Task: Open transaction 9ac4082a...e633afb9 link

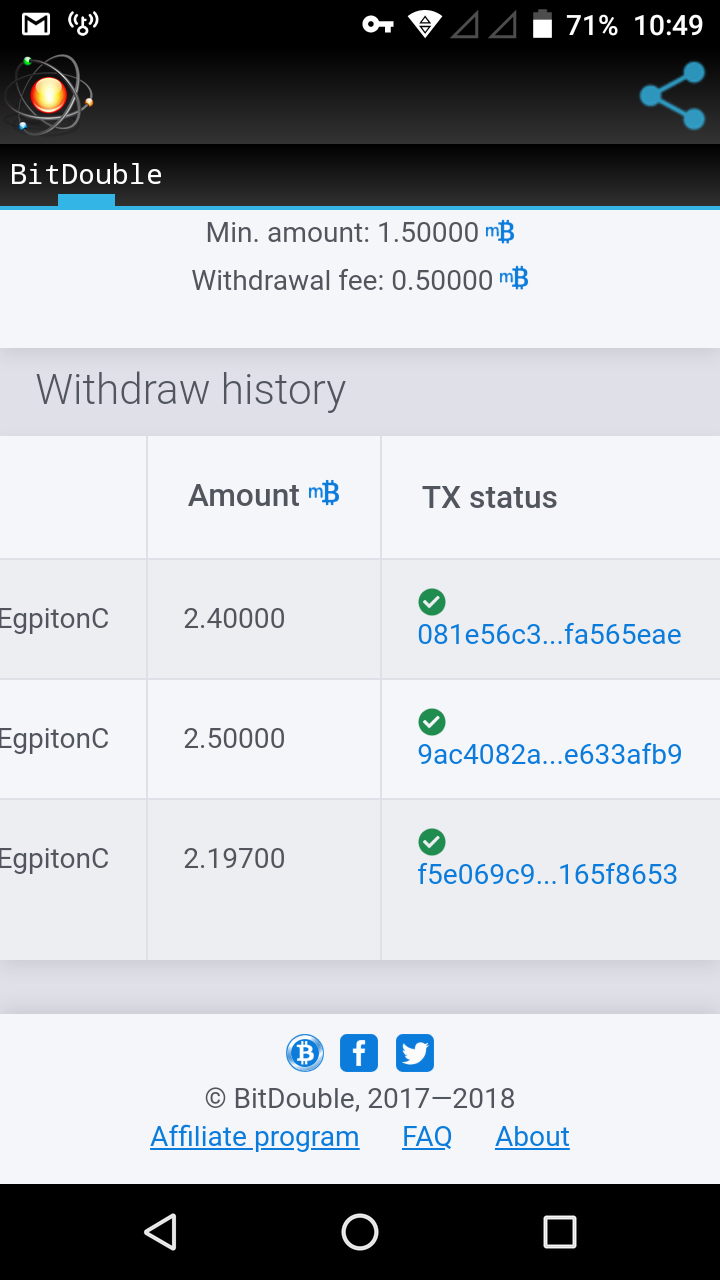Action: pyautogui.click(x=549, y=754)
